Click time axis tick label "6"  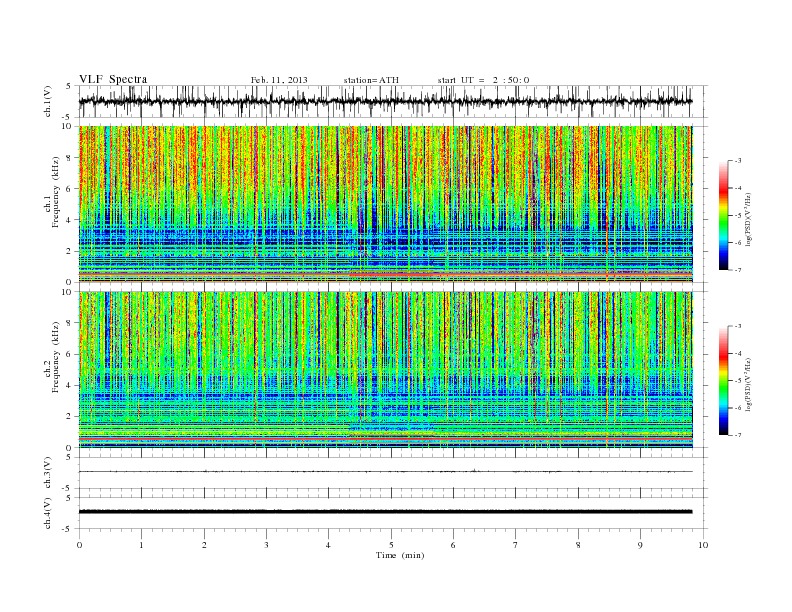point(453,545)
